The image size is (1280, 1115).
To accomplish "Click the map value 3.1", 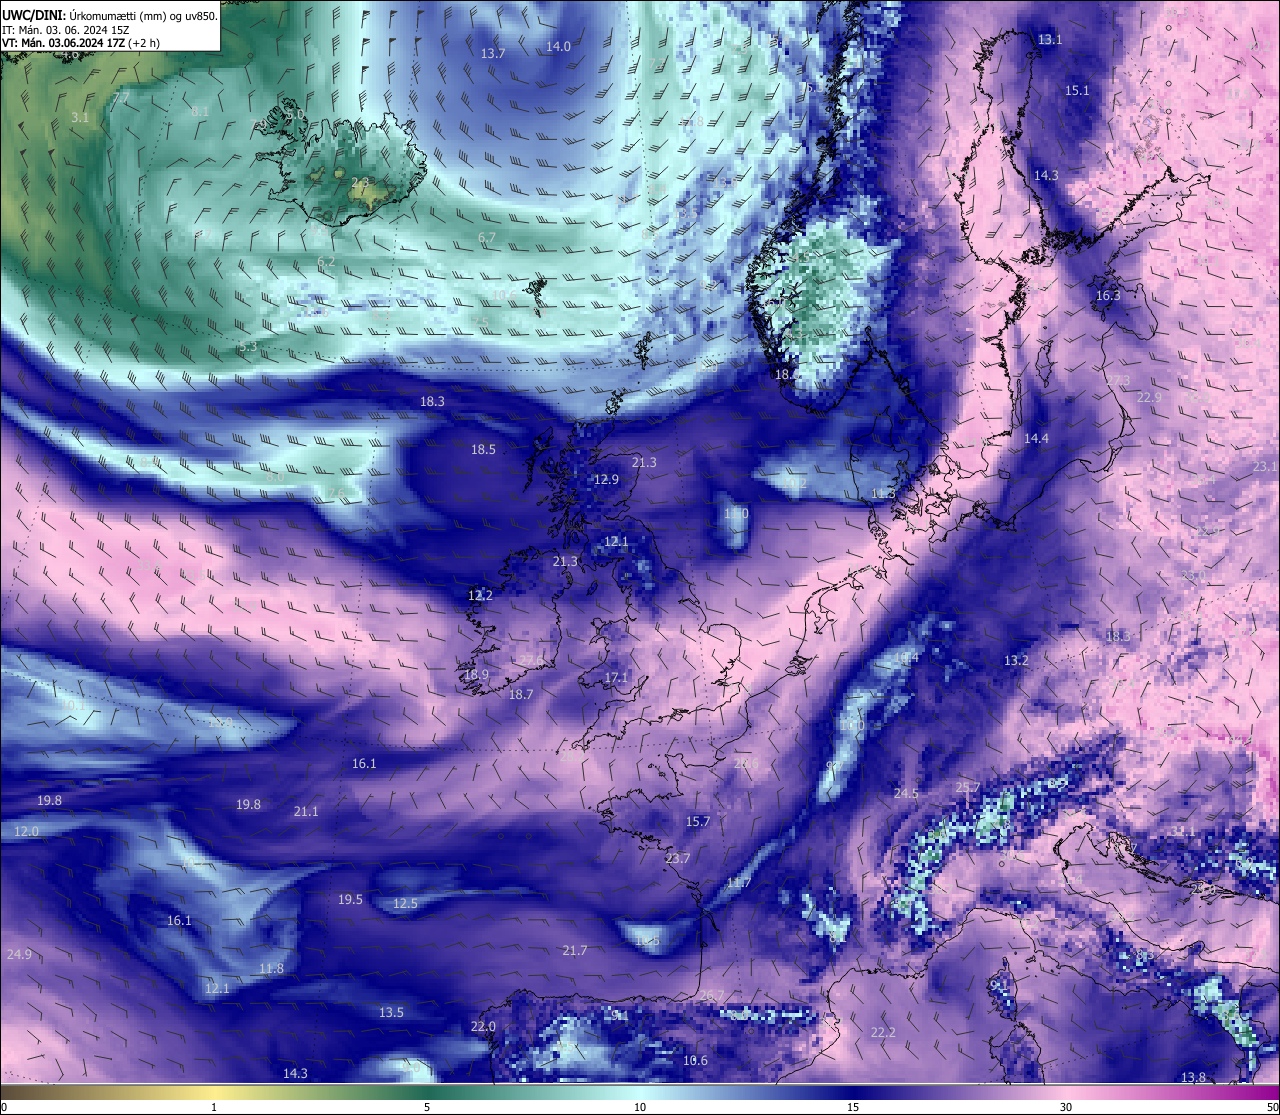I will tap(80, 117).
